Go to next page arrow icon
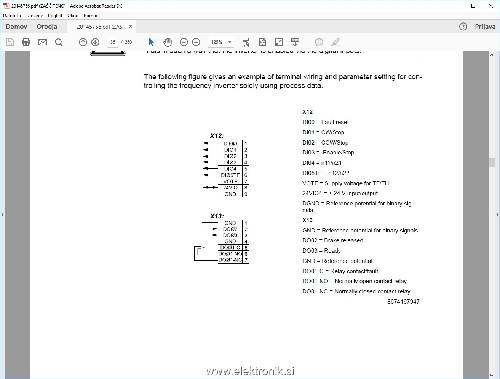This screenshot has width=500, height=379. 95,42
